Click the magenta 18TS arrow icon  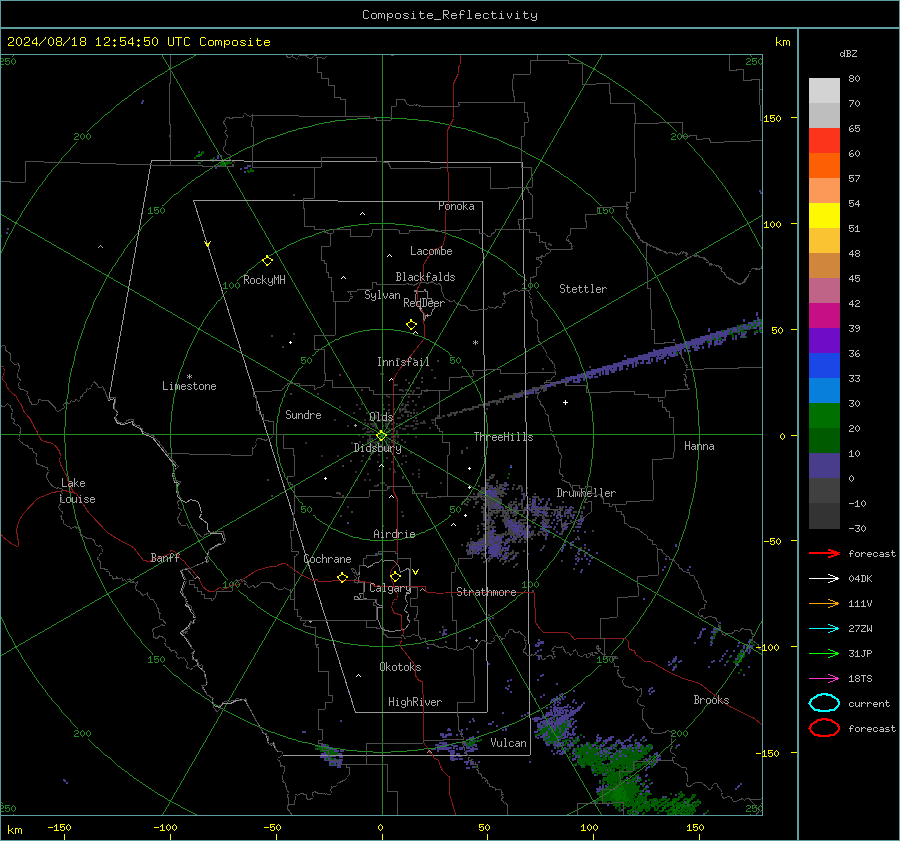click(x=824, y=679)
